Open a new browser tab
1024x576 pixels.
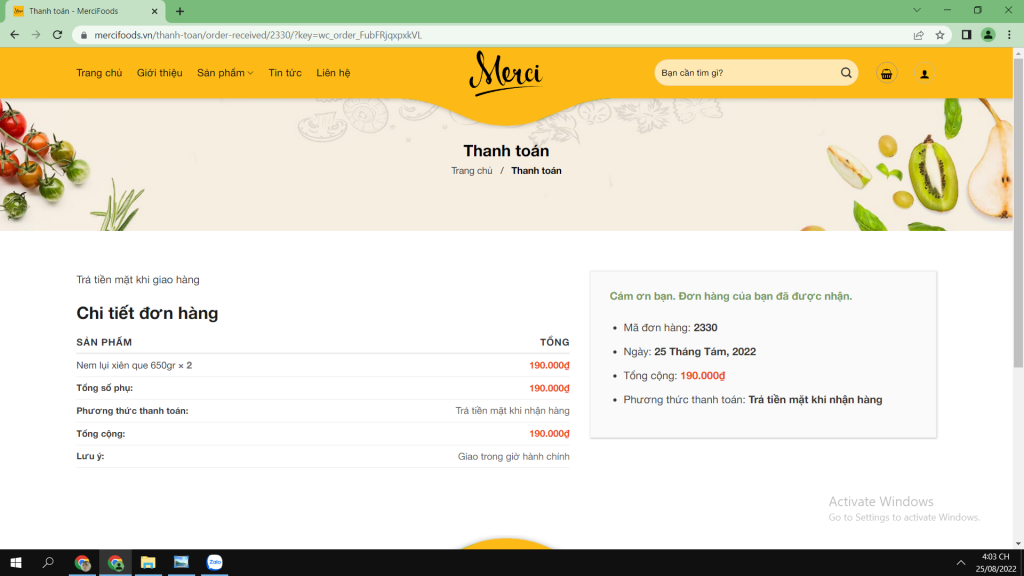pos(180,11)
